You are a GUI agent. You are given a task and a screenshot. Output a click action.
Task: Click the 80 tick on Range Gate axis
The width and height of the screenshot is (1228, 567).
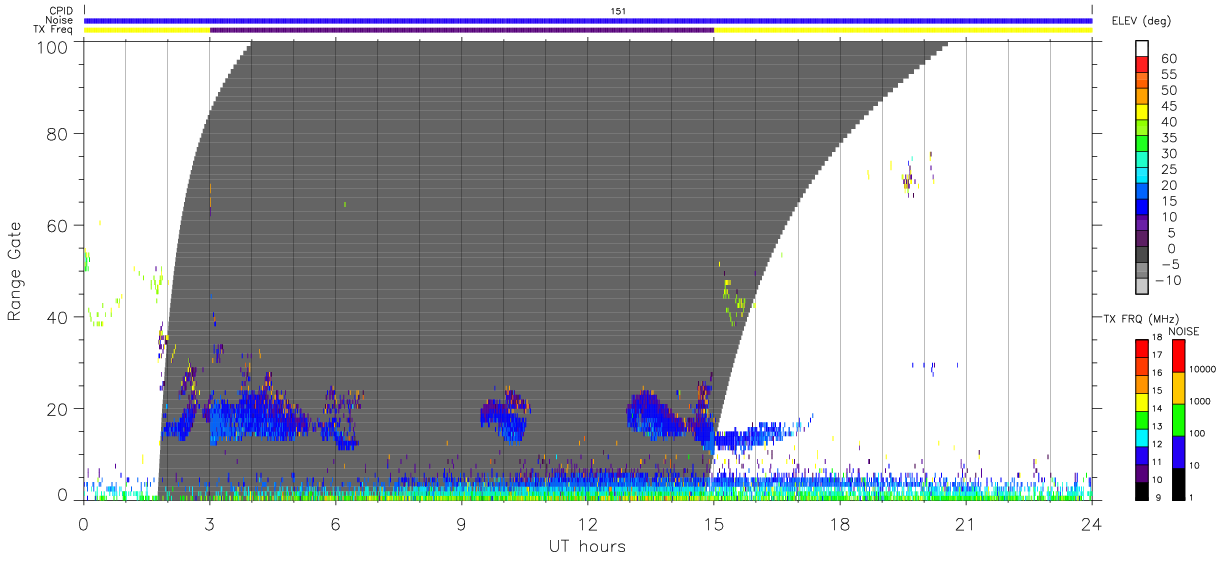click(58, 133)
